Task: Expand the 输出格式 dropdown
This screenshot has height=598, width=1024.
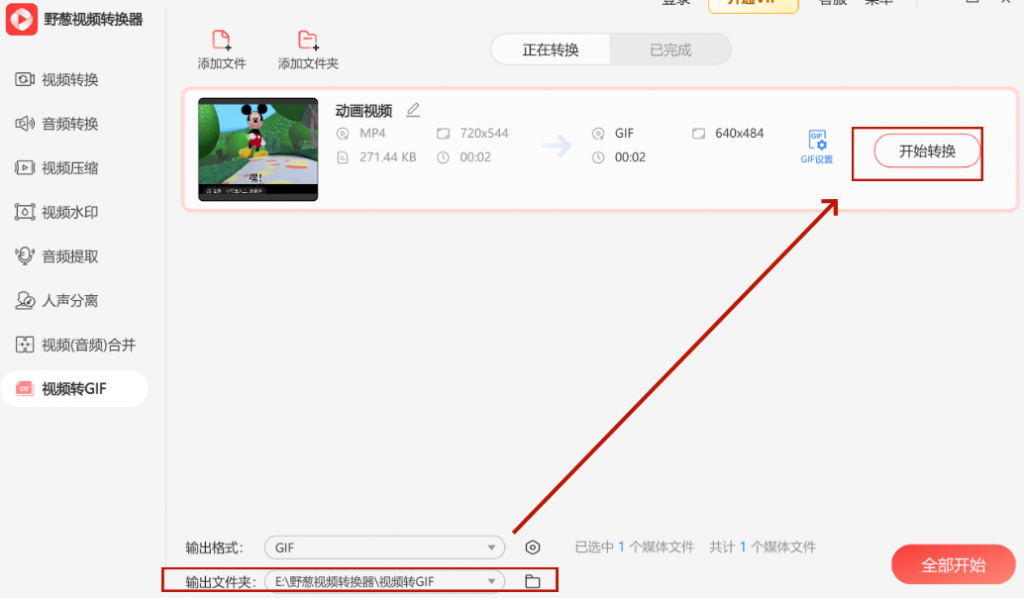Action: pos(492,547)
